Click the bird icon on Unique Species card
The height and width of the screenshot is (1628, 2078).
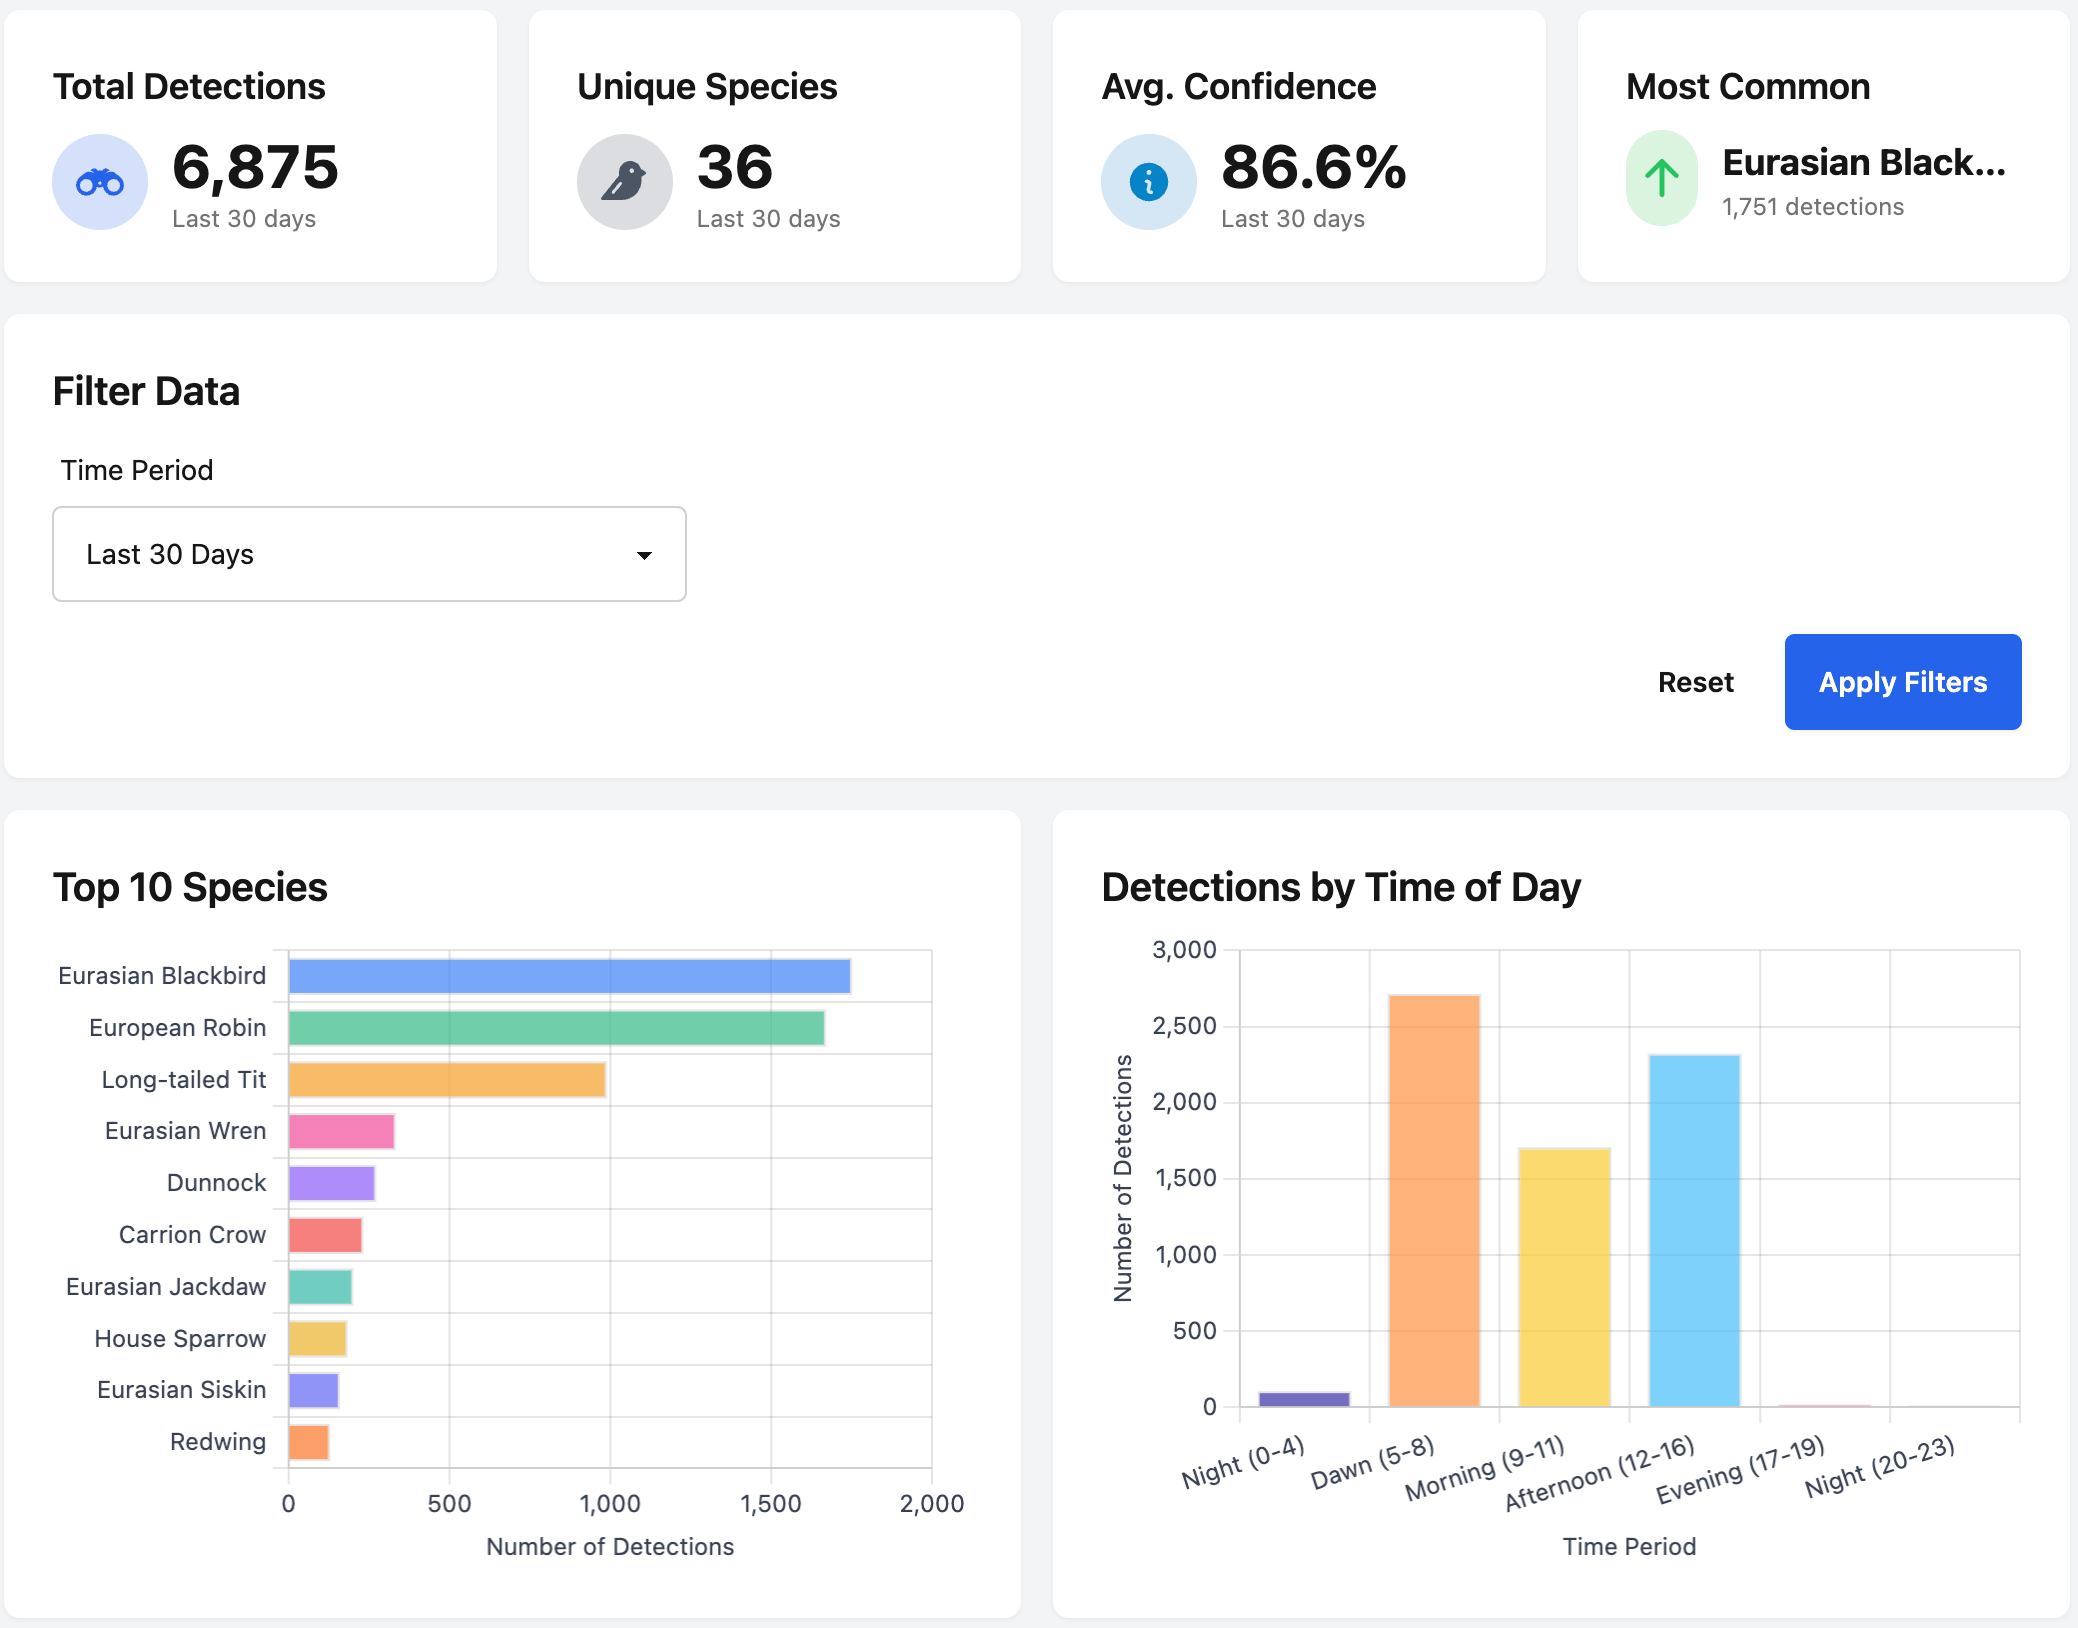(624, 181)
